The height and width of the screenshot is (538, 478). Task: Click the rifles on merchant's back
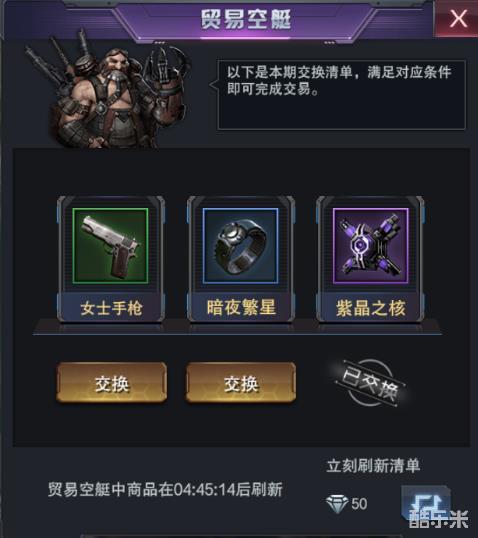point(58,57)
